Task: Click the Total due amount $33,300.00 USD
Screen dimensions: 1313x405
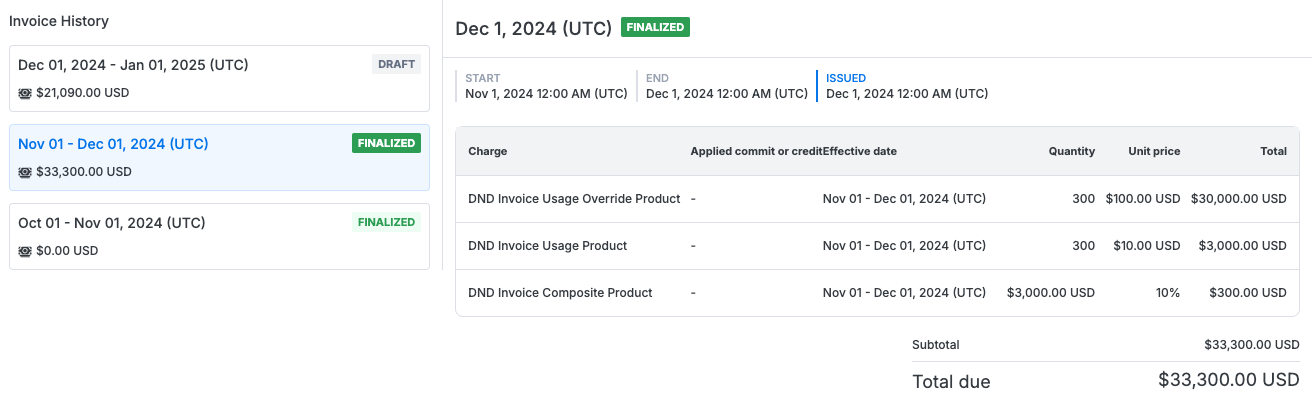Action: click(x=1228, y=380)
